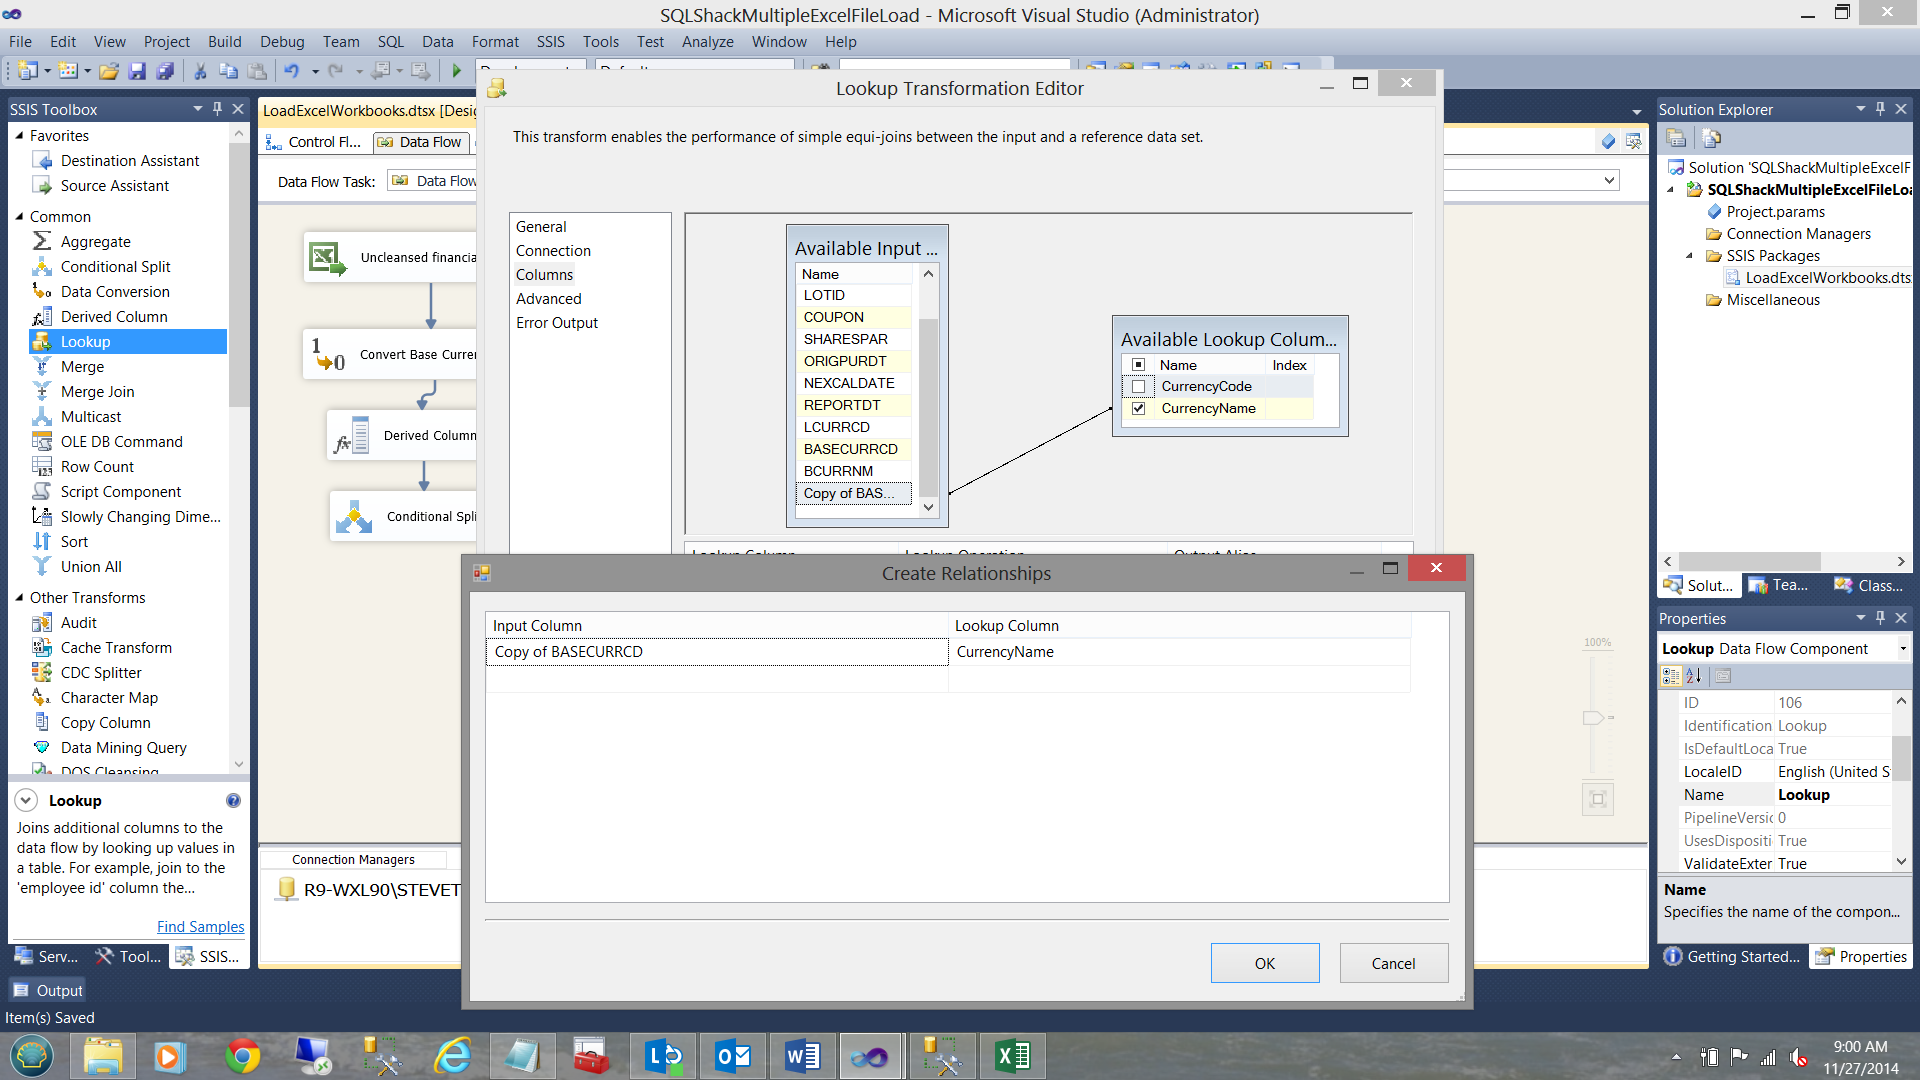Click the Aggregate sigma icon in toolbox
The width and height of the screenshot is (1920, 1080).
(x=42, y=241)
